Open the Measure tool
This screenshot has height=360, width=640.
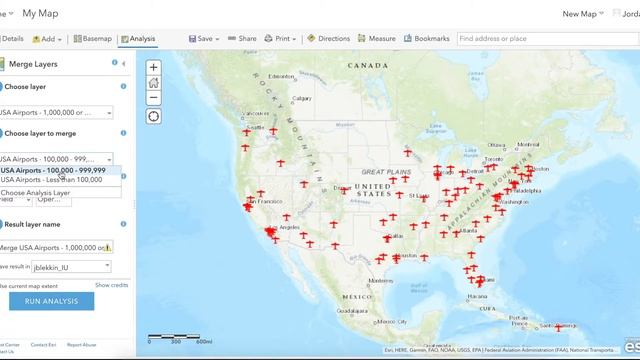tap(377, 39)
